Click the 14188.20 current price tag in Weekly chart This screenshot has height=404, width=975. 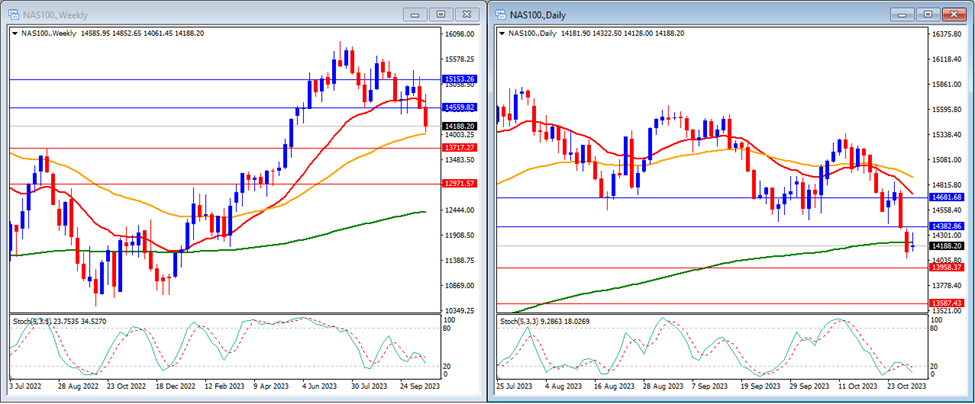point(458,126)
